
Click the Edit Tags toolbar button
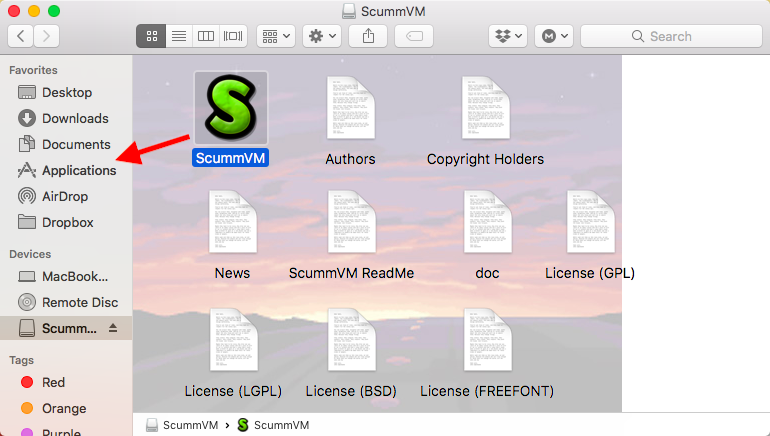pos(414,36)
